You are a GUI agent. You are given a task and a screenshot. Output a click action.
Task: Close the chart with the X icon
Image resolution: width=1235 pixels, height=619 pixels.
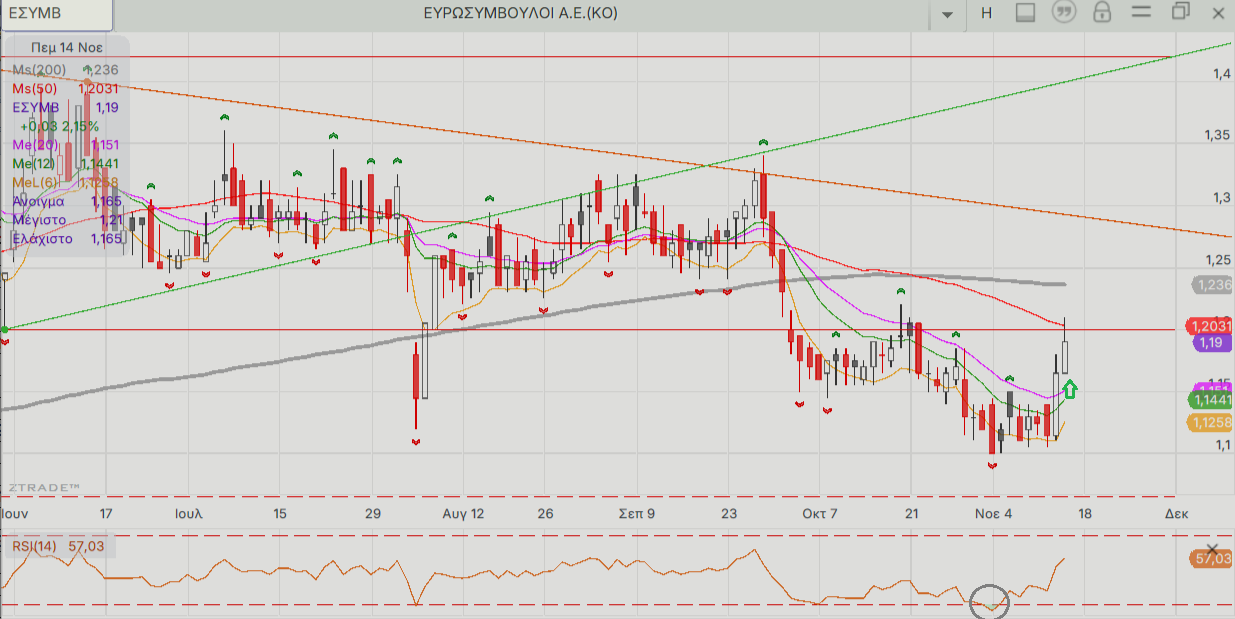click(1218, 13)
